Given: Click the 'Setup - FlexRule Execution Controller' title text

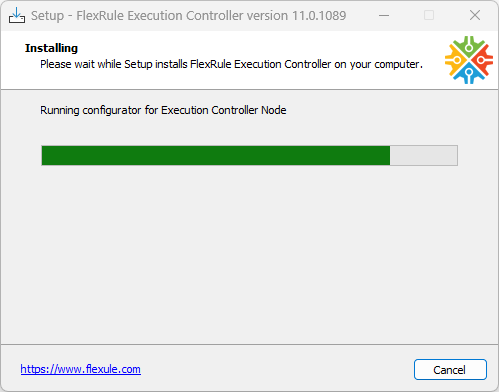Looking at the screenshot, I should point(137,16).
